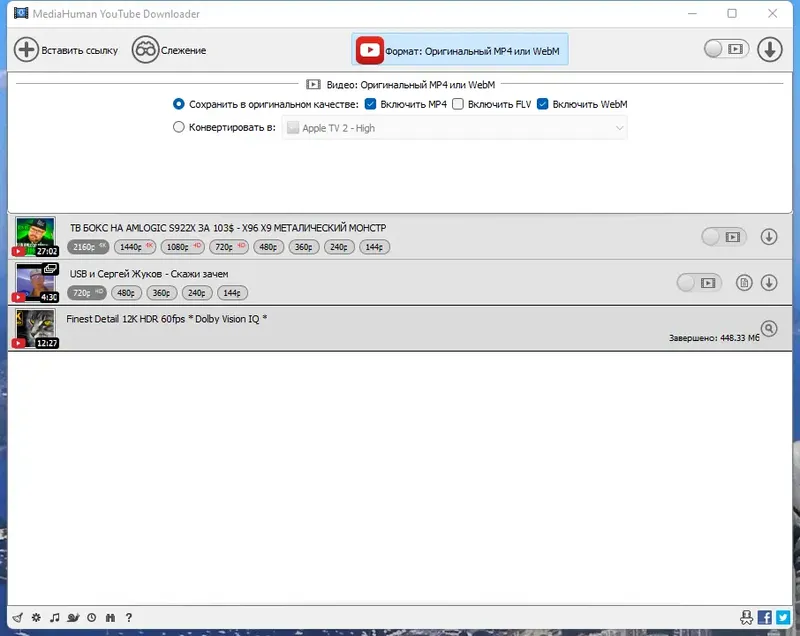Click title Finest Detail 12K HDR 60fps
Screen dimensions: 800x636
(167, 319)
